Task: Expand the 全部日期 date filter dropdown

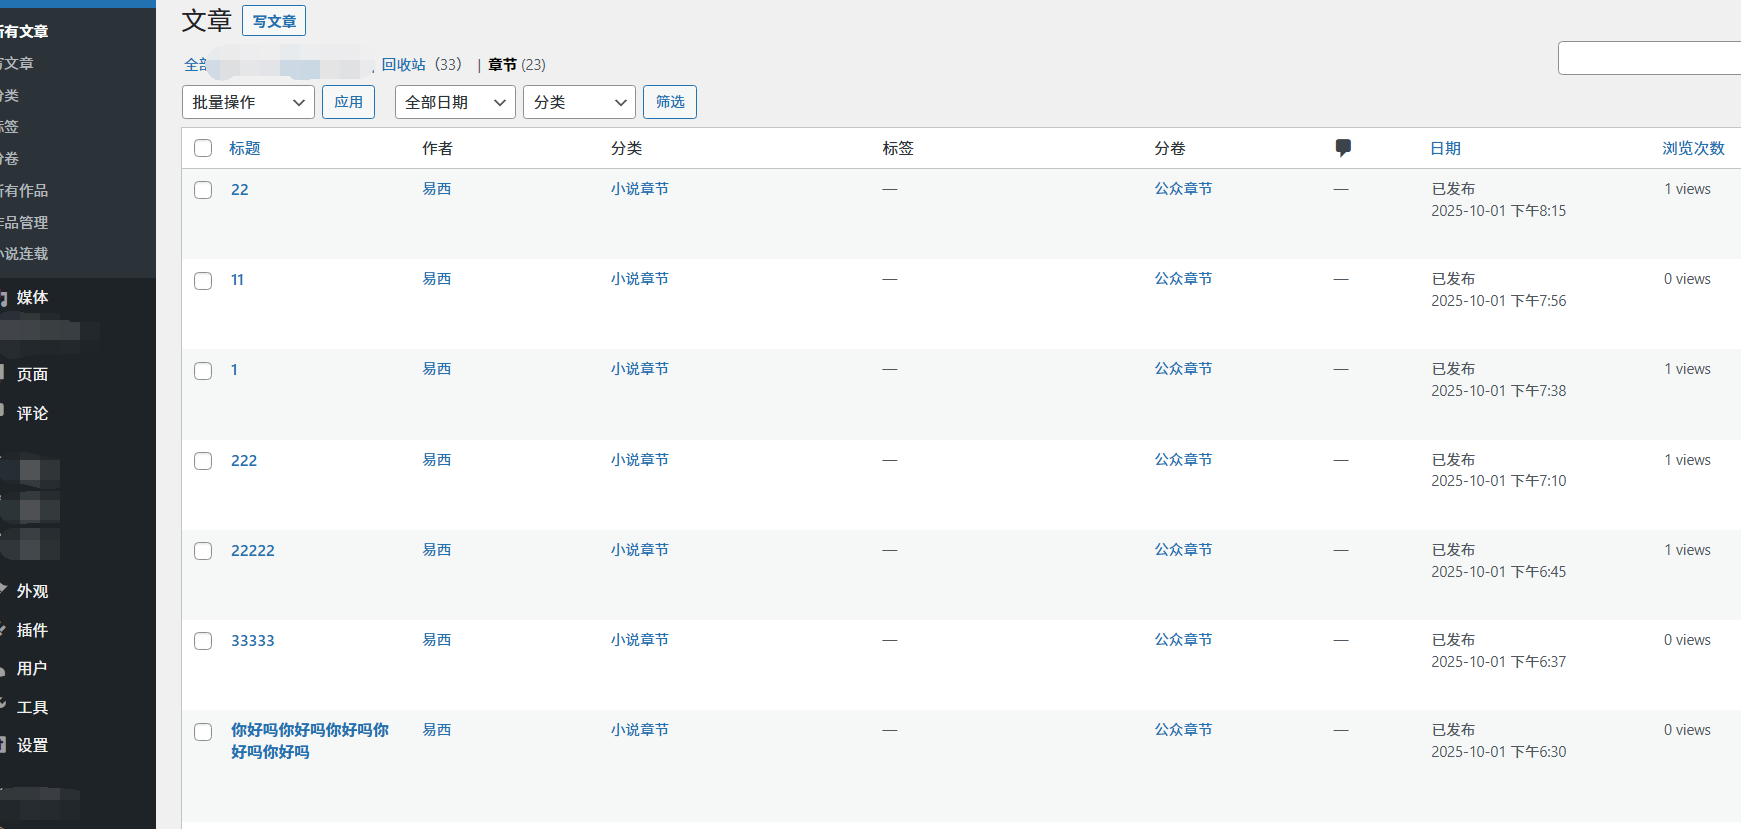Action: 455,102
